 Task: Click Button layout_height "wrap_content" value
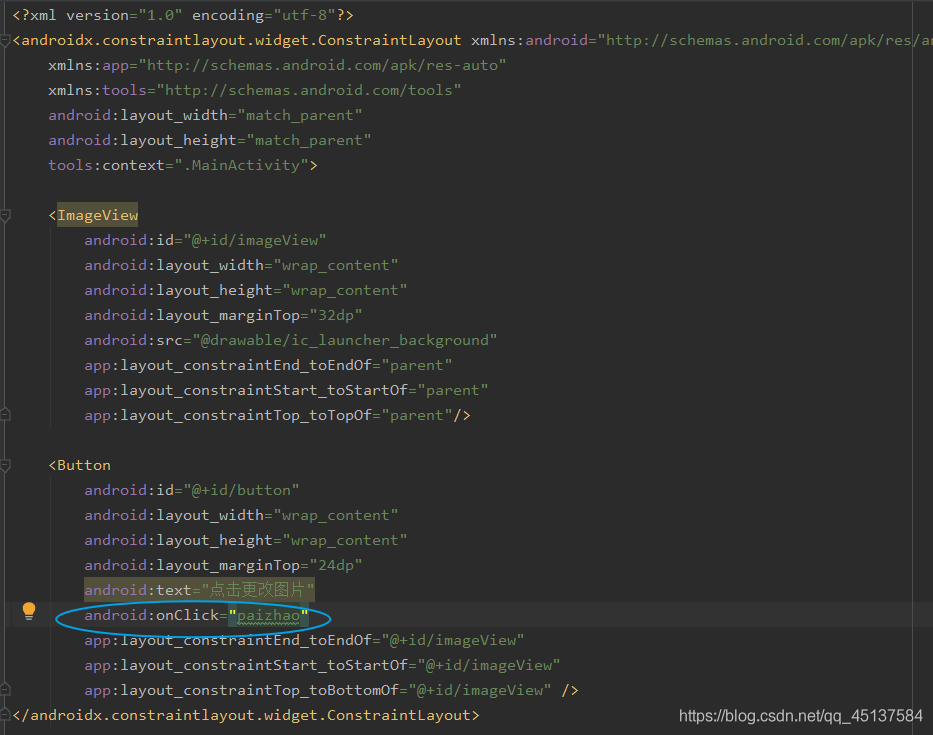coord(345,540)
